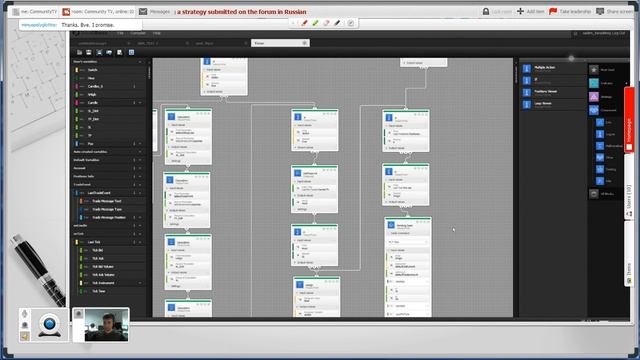Click the Share screen button
Screen dimensions: 640x360
(616, 11)
